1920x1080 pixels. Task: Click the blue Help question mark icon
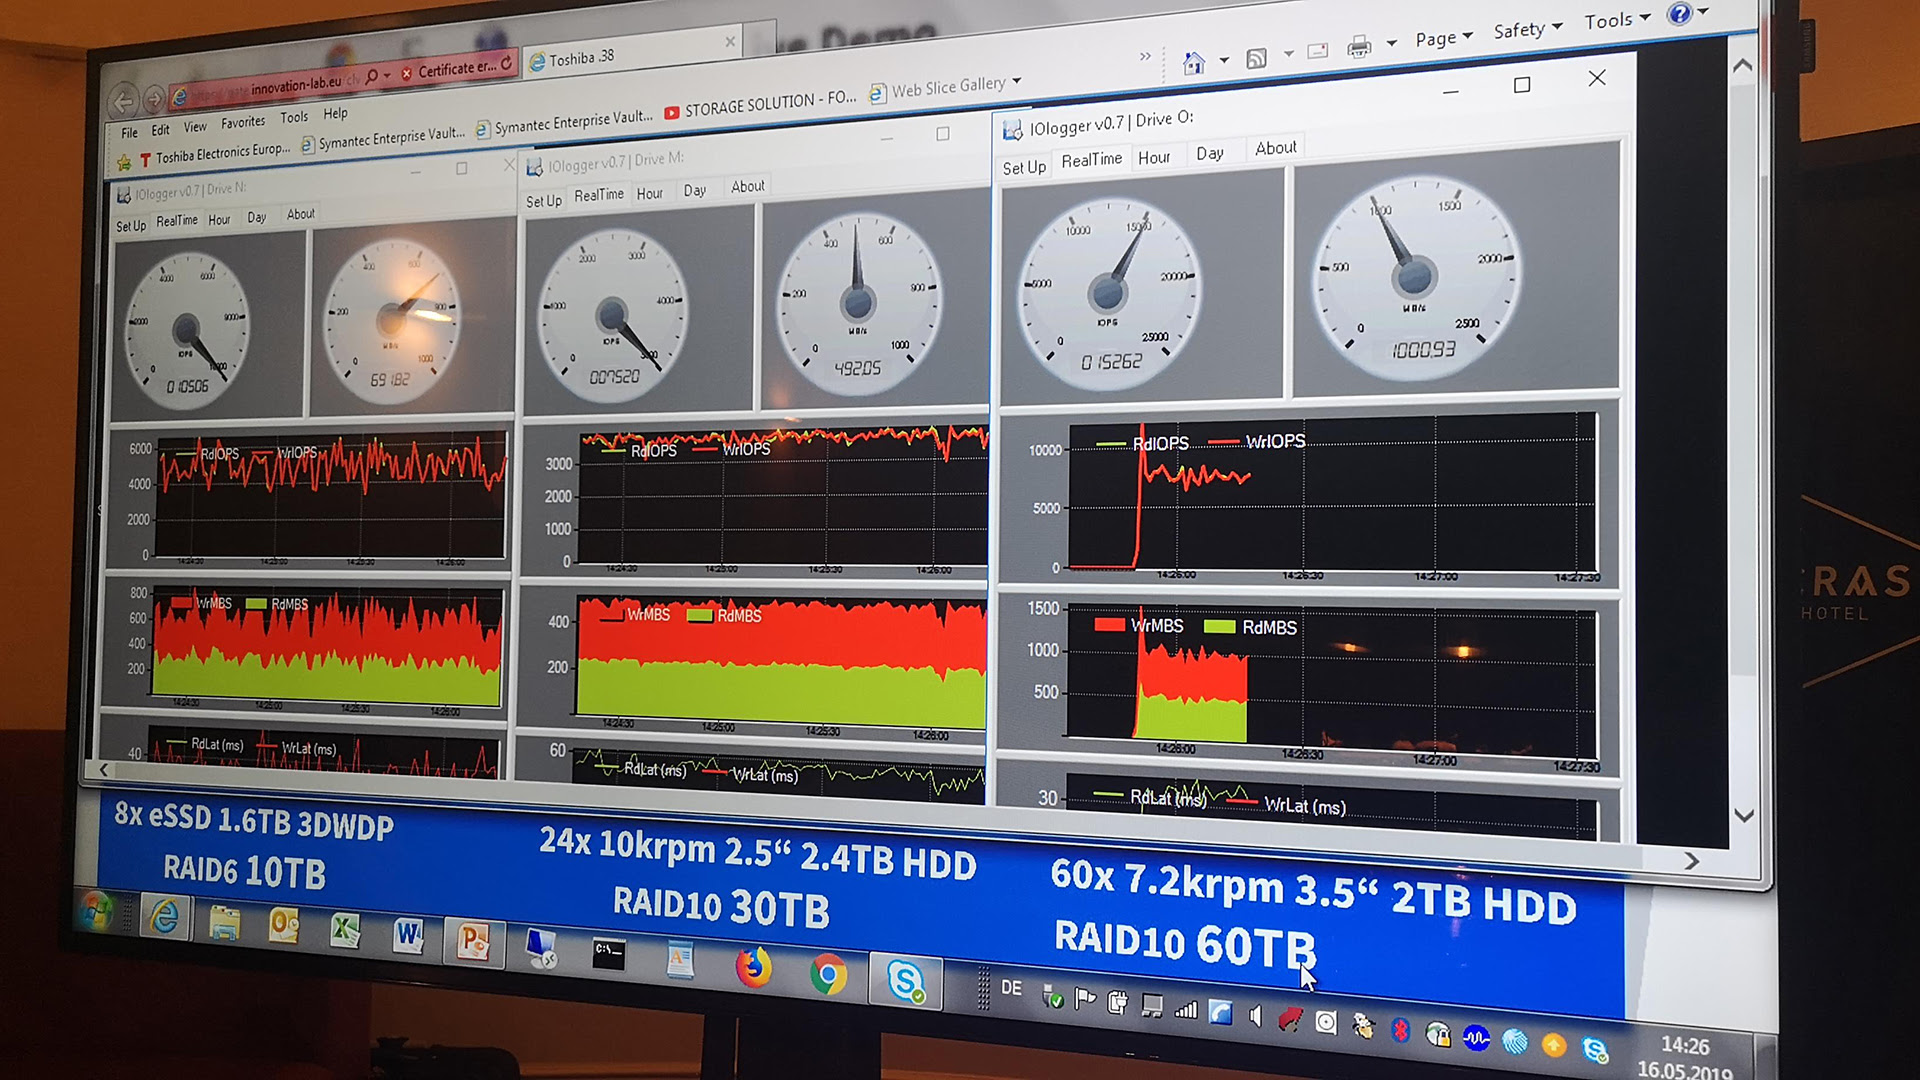pos(1679,14)
